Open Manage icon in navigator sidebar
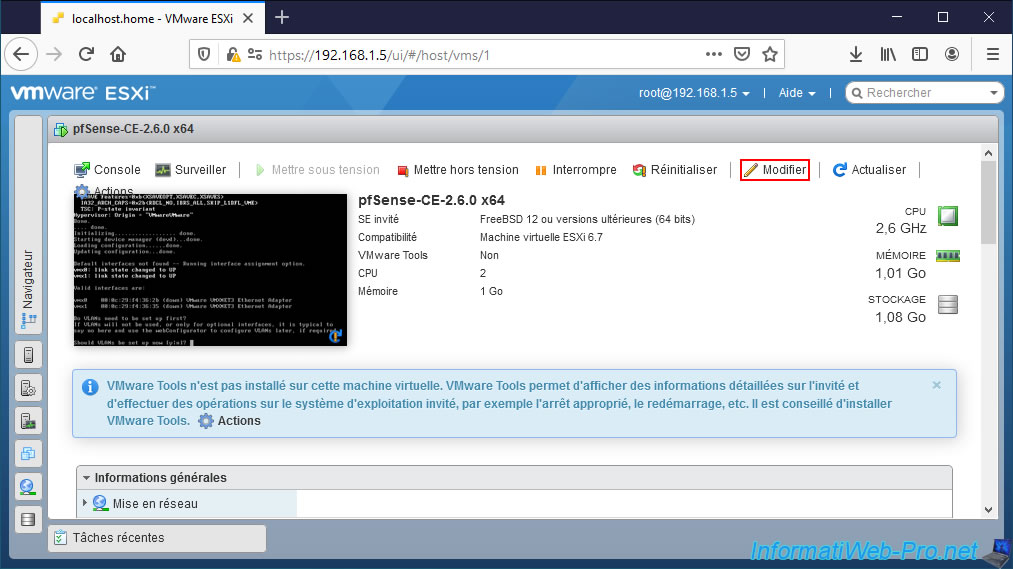This screenshot has height=569, width=1013. click(28, 388)
